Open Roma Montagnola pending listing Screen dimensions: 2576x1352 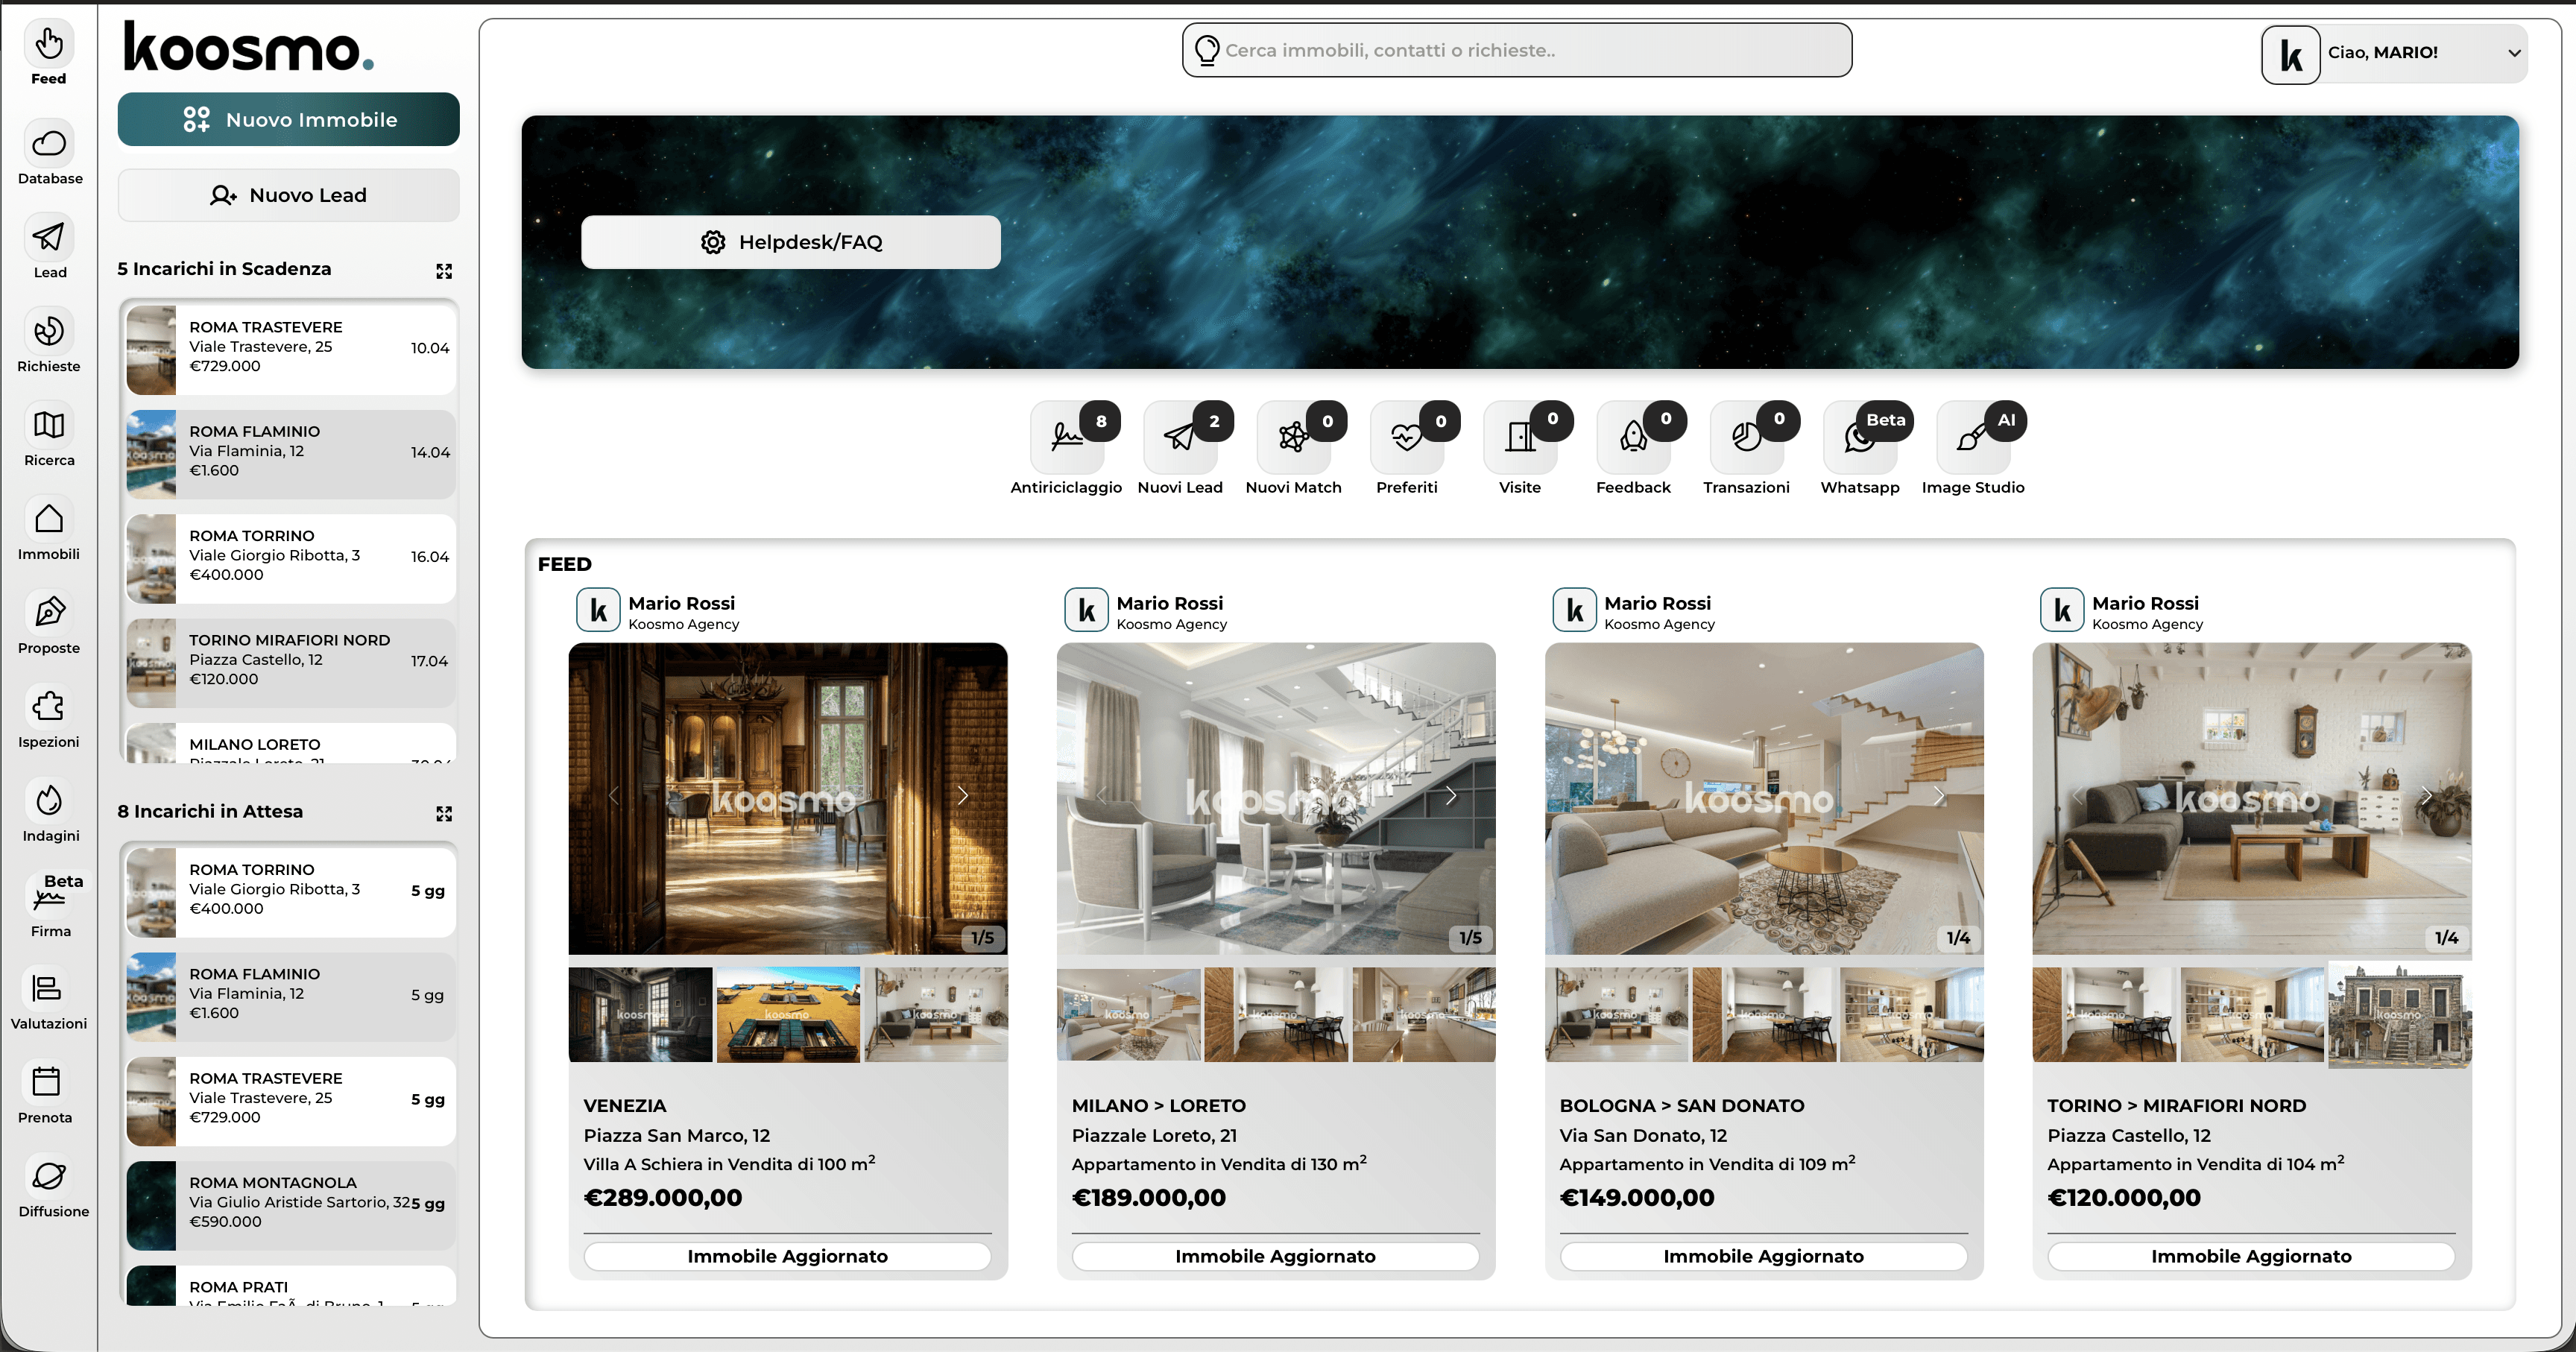click(291, 1205)
